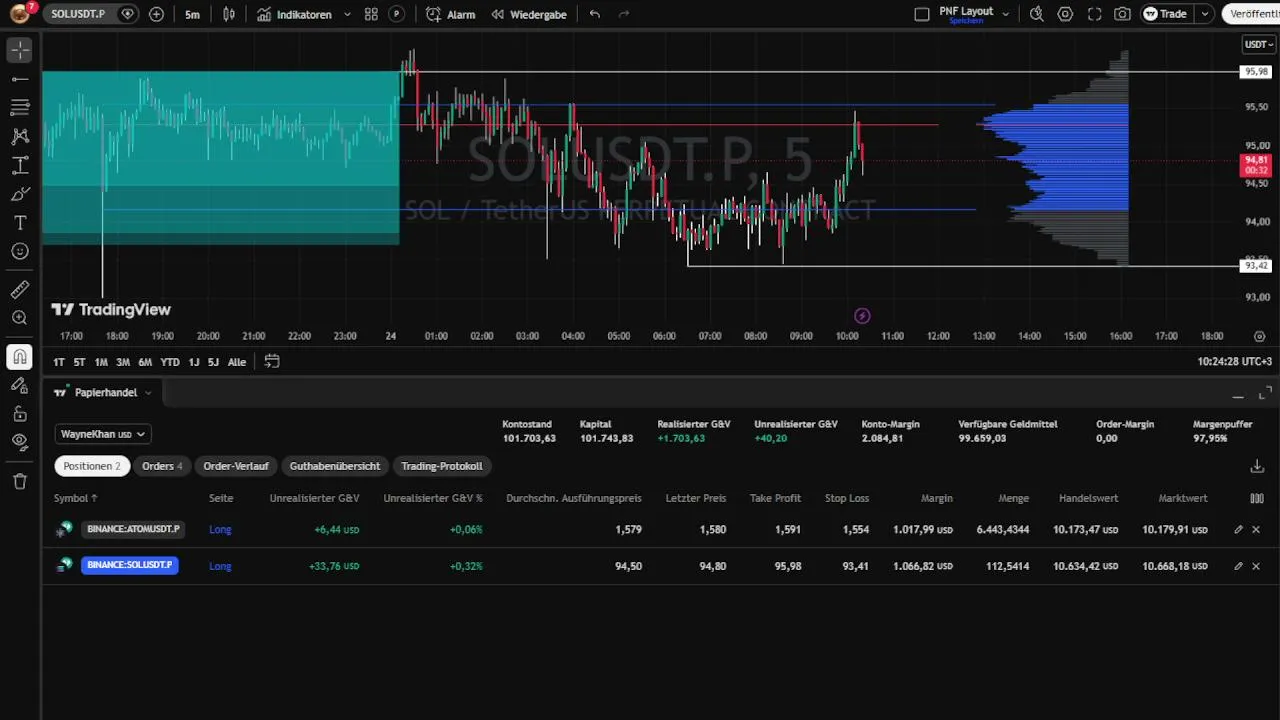Select the Alle time range
Screen dimensions: 1280x720
[x=237, y=362]
